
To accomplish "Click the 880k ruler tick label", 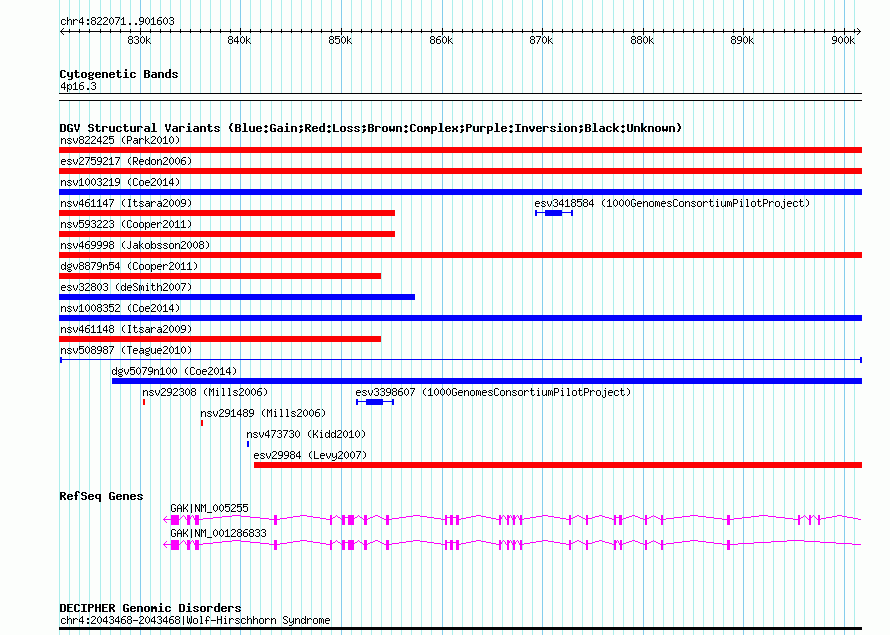I will tap(642, 40).
